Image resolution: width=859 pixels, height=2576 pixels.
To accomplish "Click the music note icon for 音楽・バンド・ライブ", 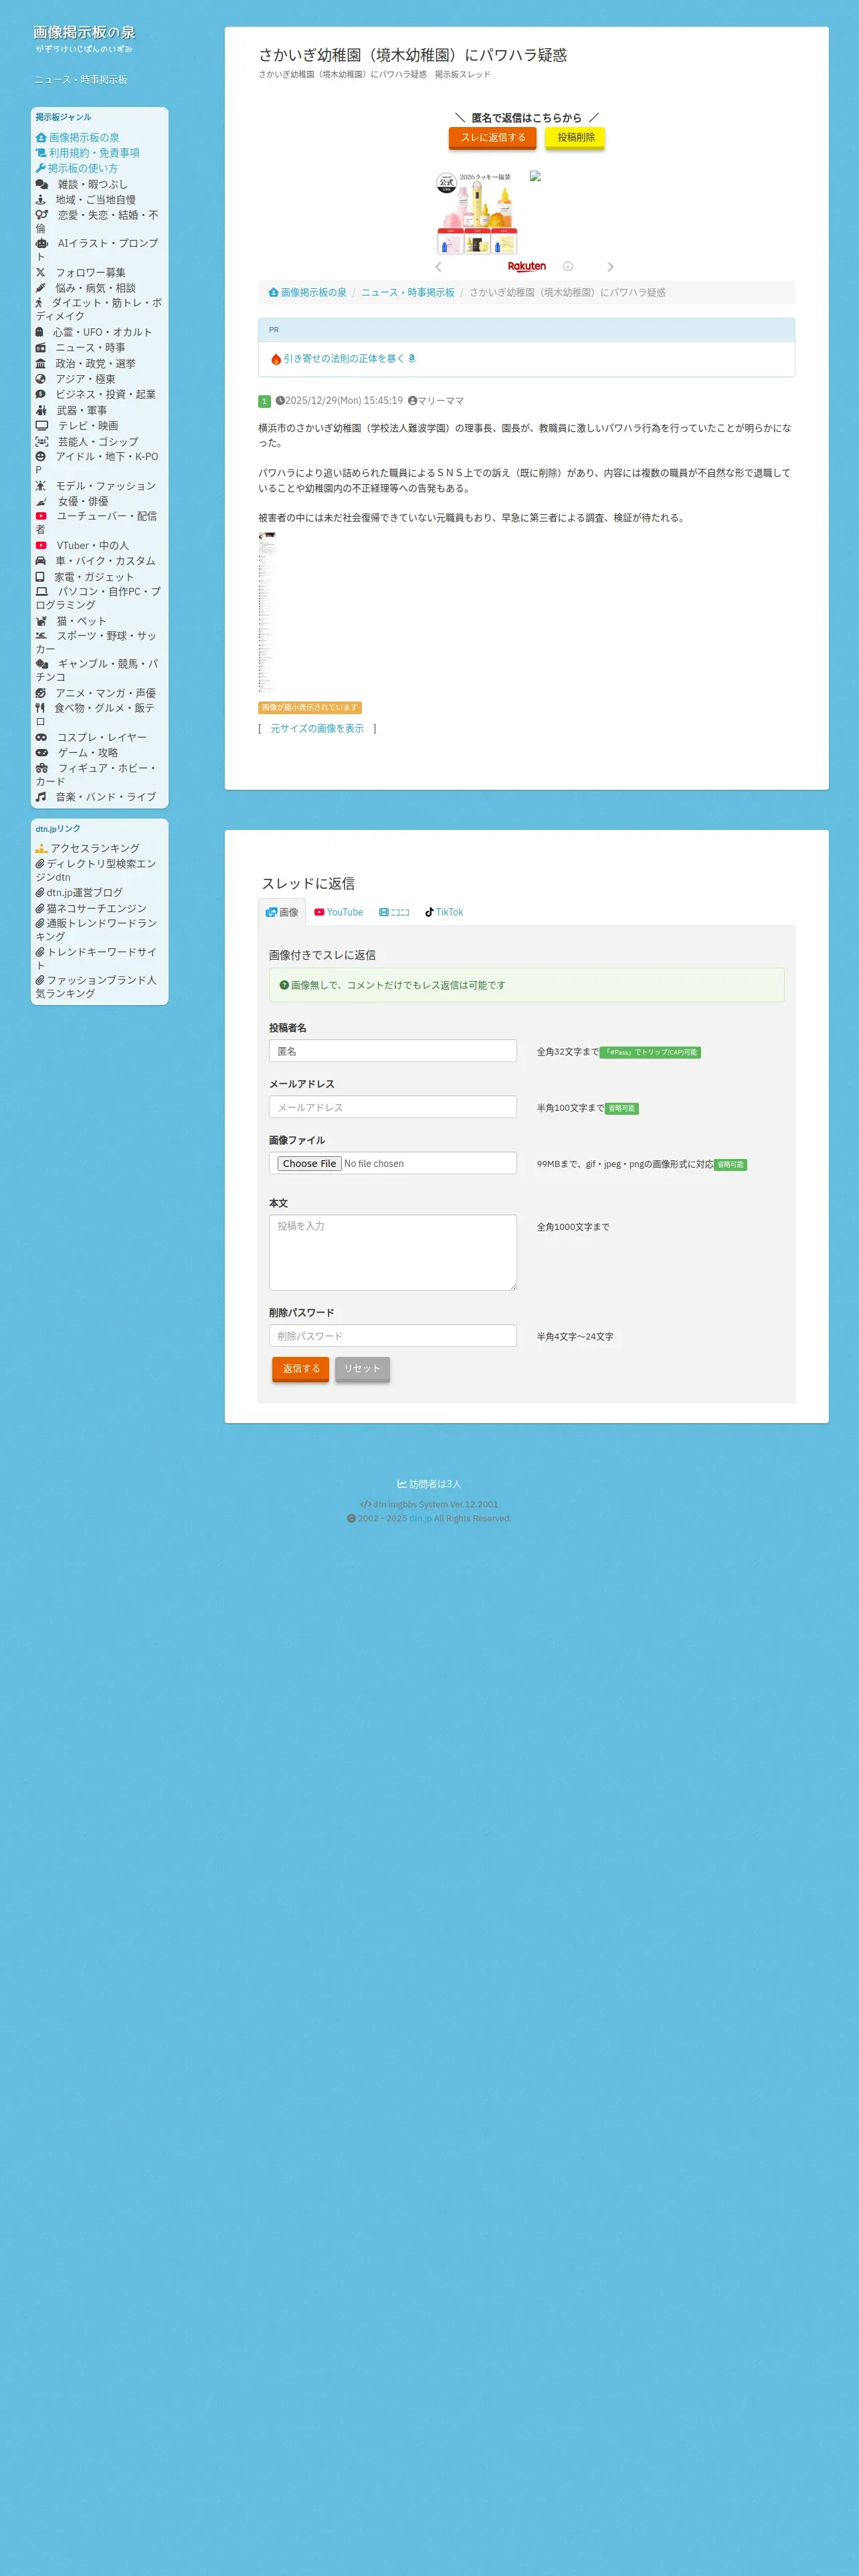I will coord(40,797).
